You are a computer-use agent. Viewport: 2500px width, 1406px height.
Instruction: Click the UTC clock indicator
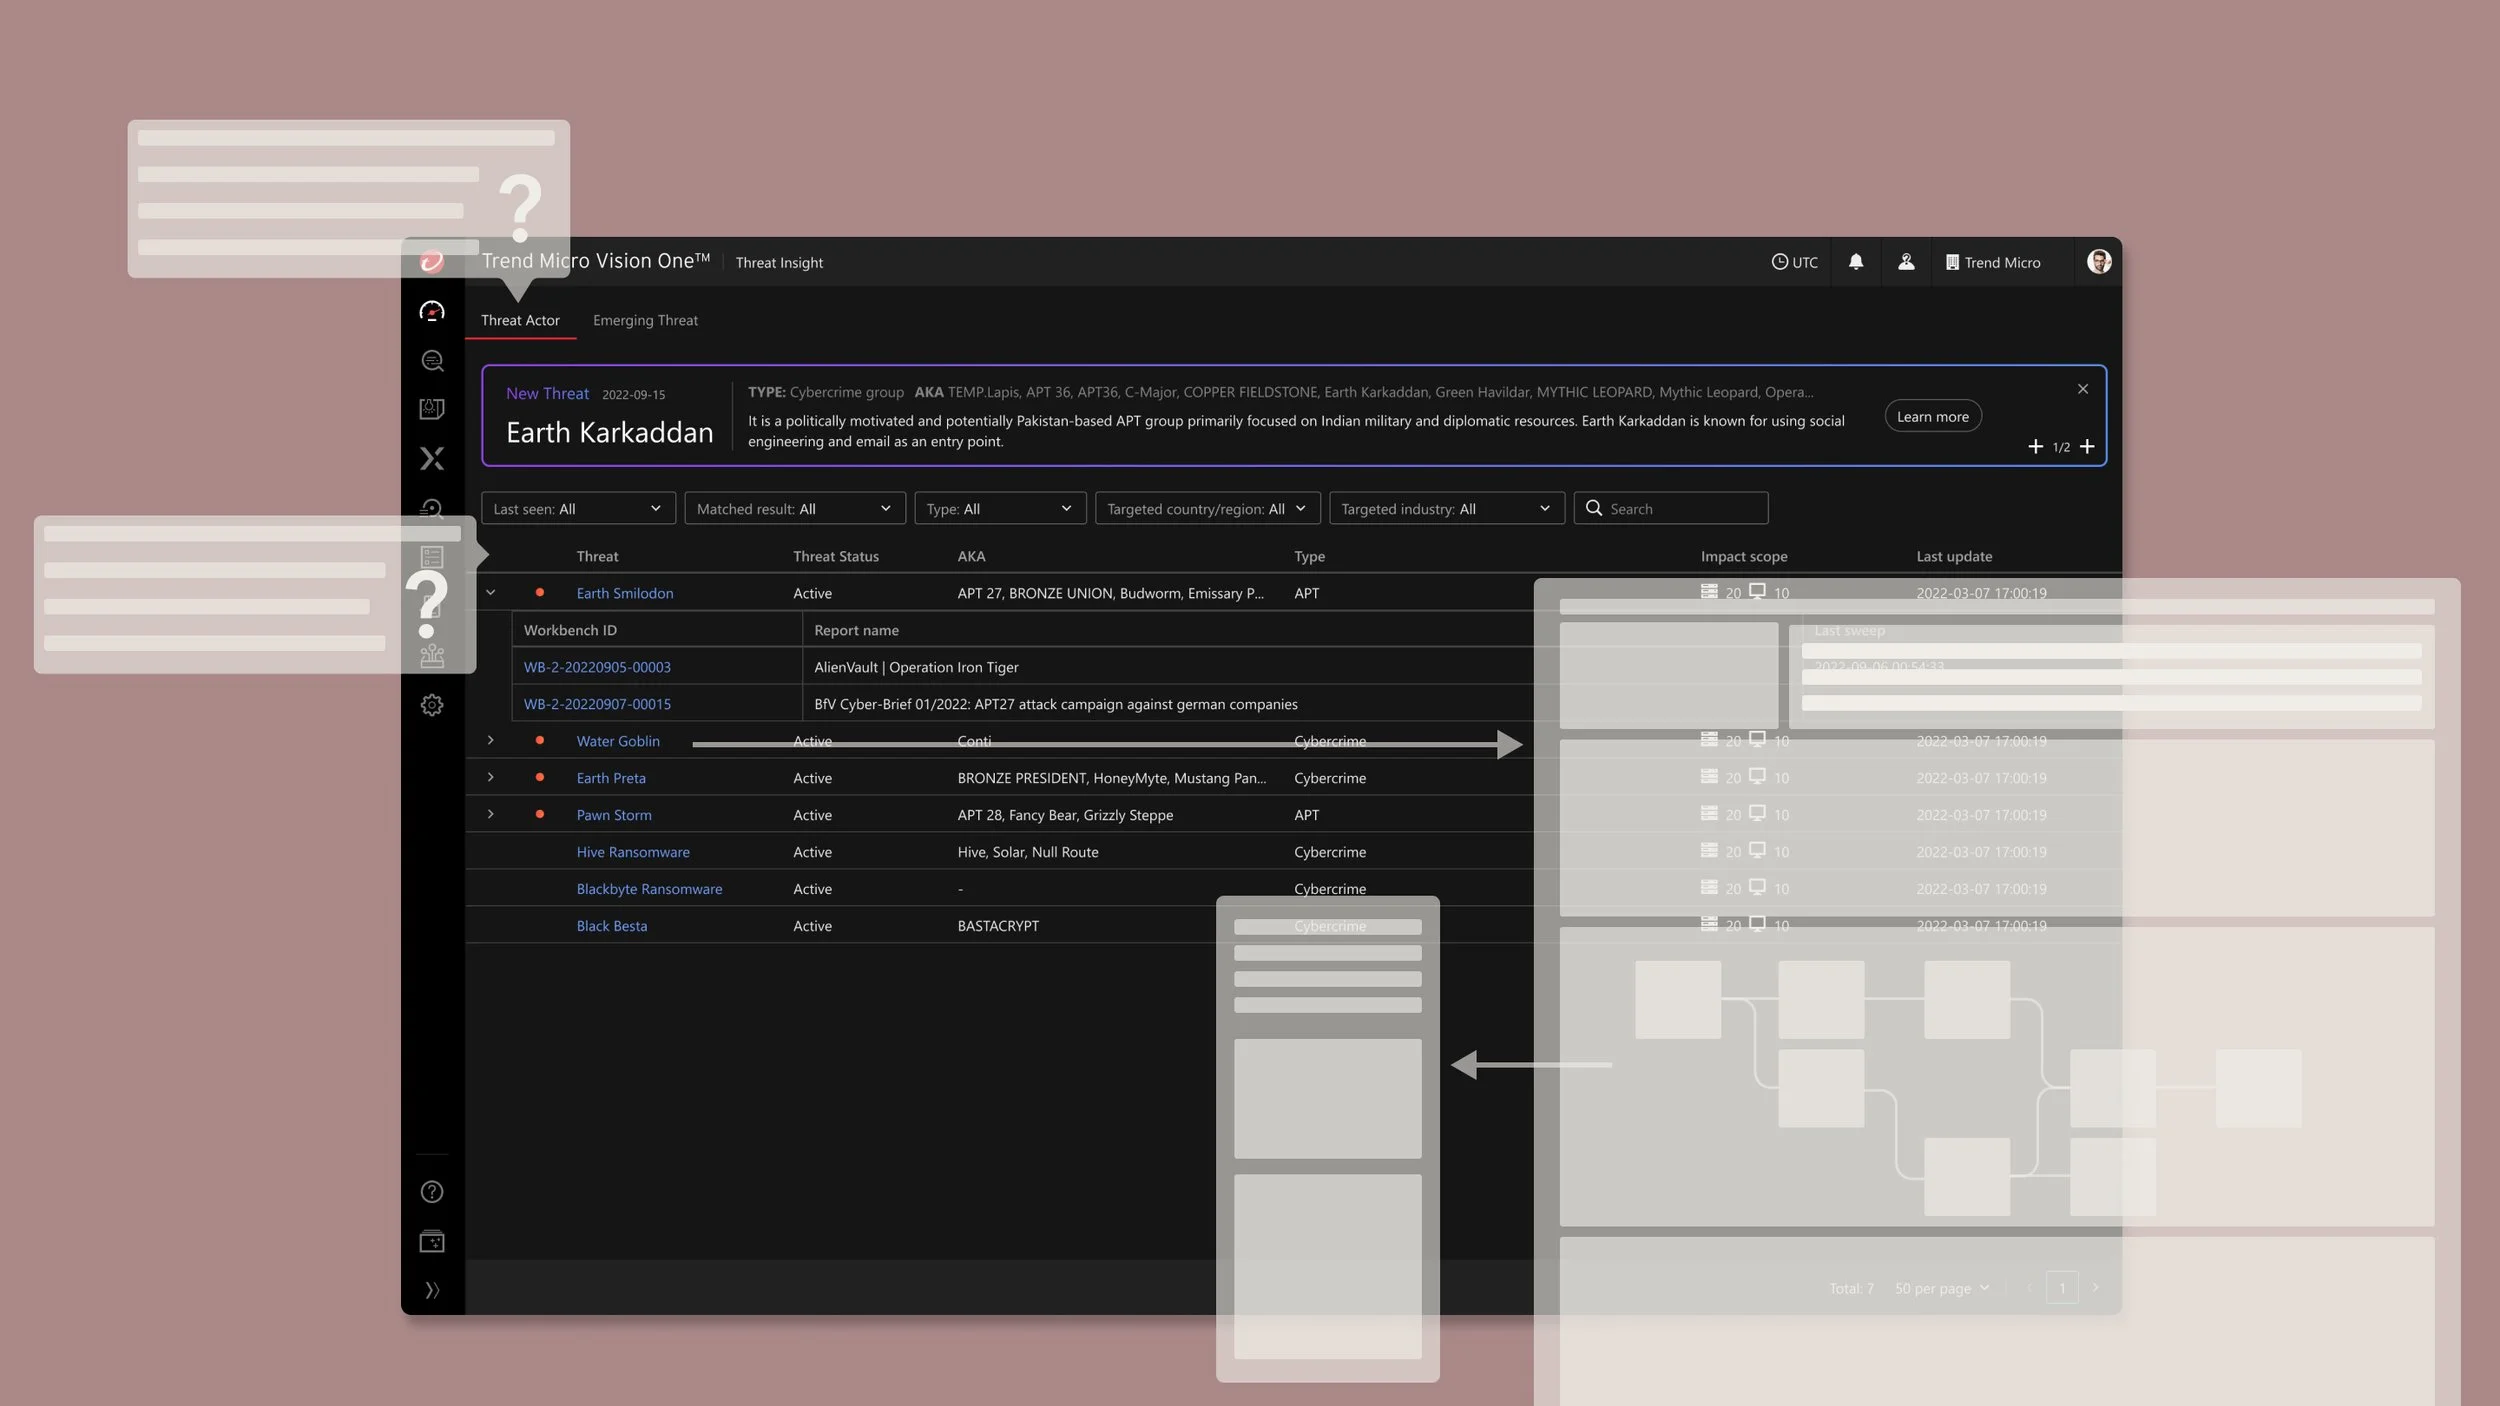point(1794,262)
